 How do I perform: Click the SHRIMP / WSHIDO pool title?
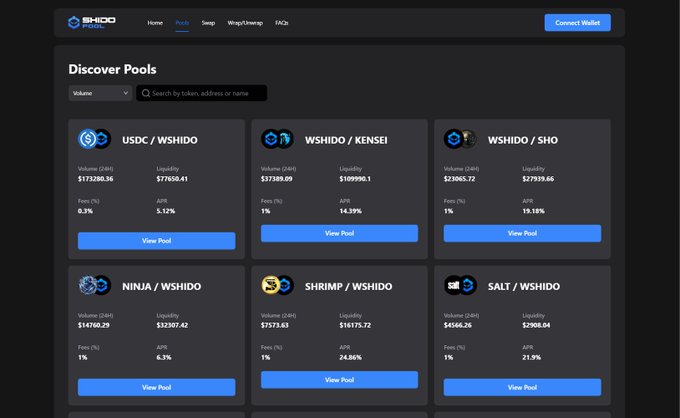[348, 287]
